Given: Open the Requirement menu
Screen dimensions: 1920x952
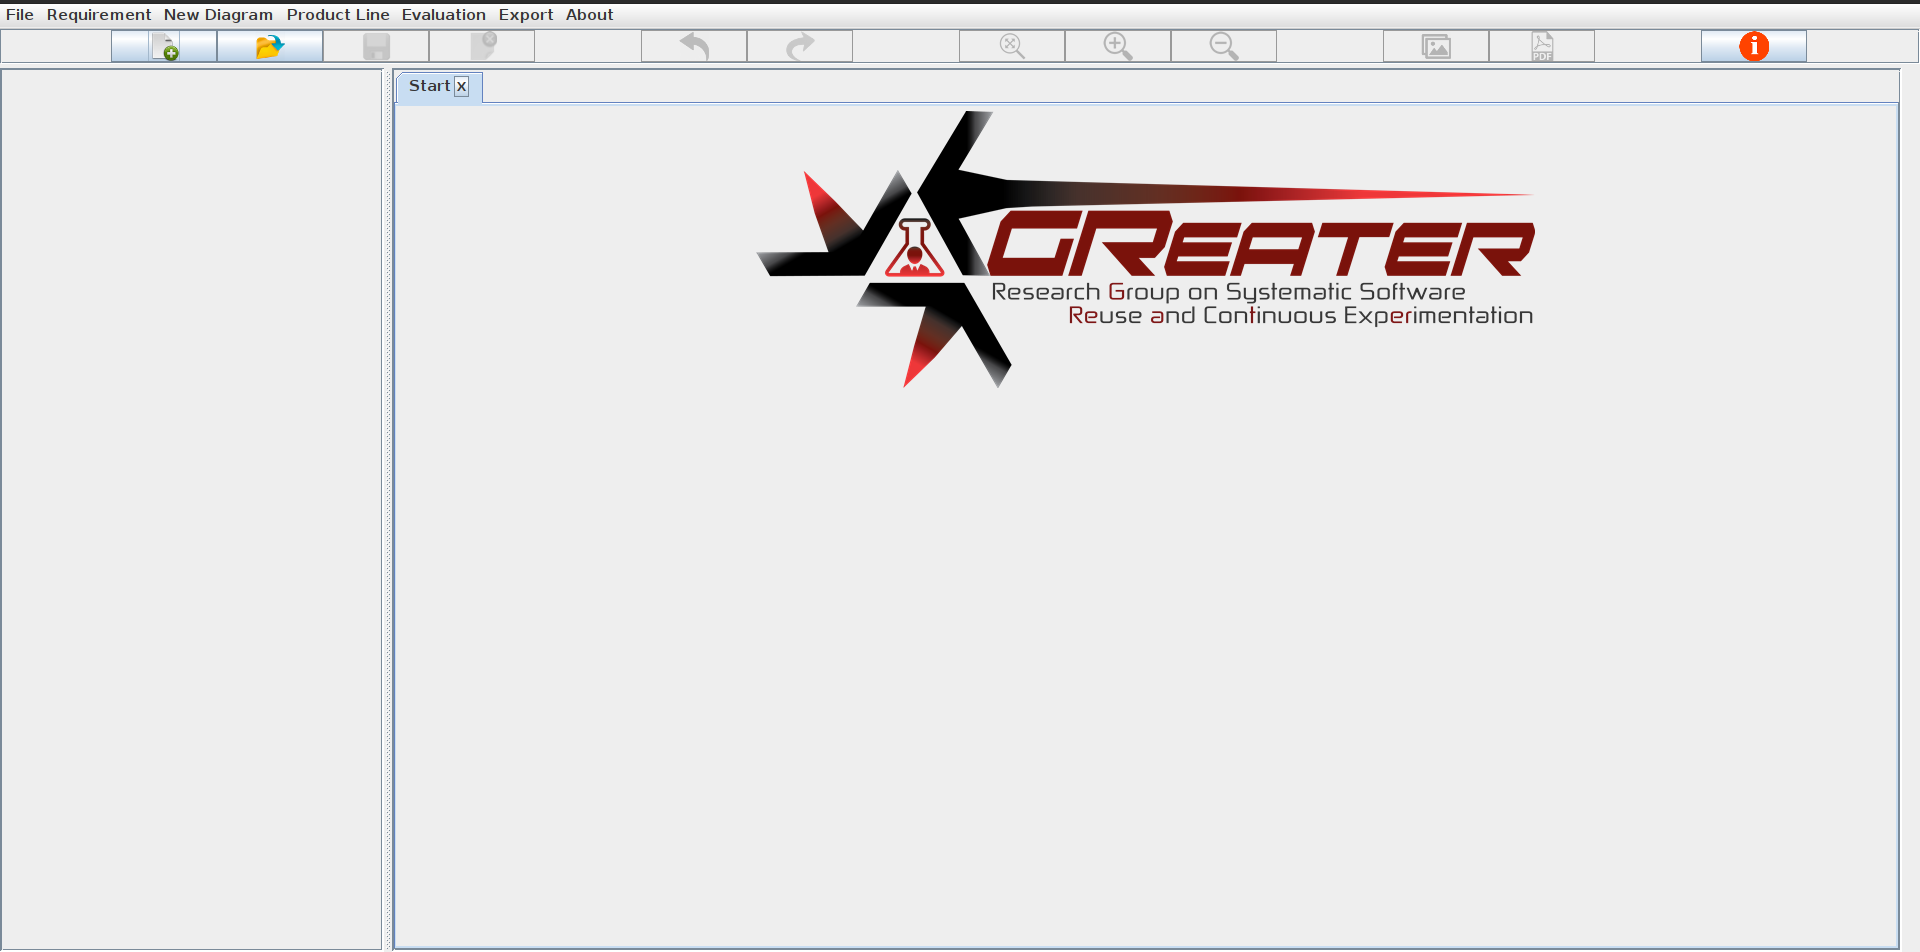Looking at the screenshot, I should (x=99, y=14).
